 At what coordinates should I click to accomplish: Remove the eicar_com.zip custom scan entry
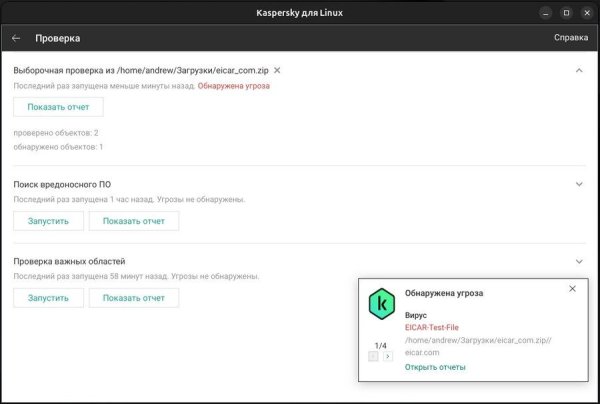click(277, 70)
